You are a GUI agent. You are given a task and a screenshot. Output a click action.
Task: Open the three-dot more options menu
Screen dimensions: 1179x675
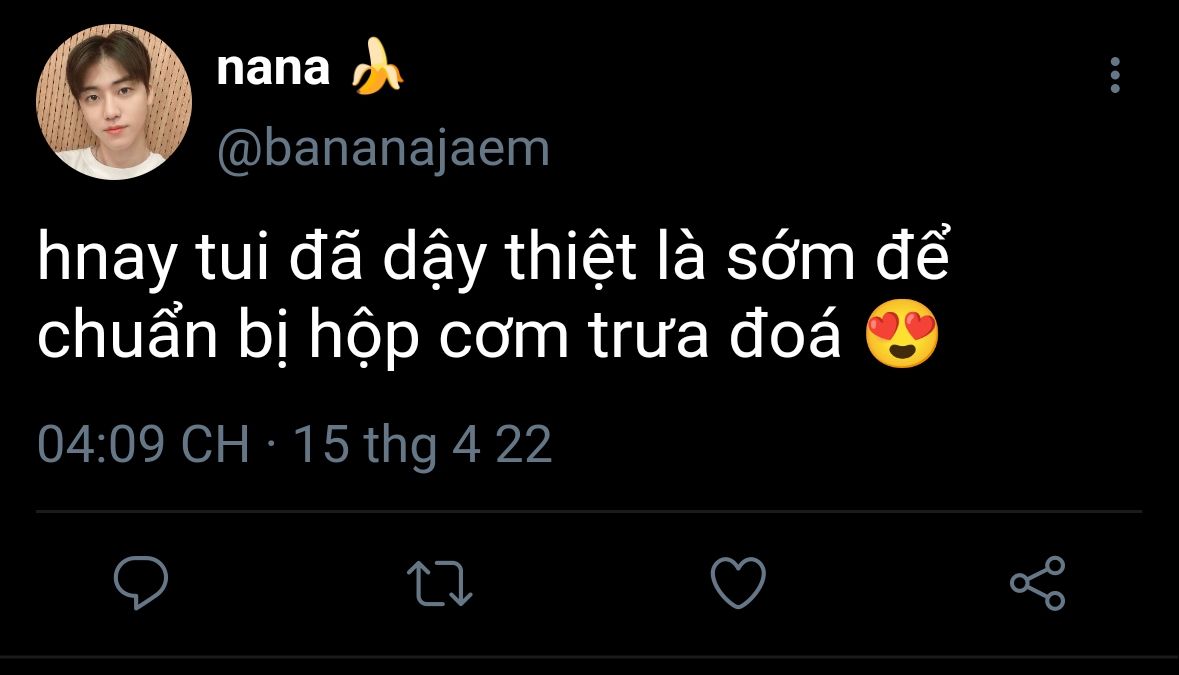[x=1115, y=75]
